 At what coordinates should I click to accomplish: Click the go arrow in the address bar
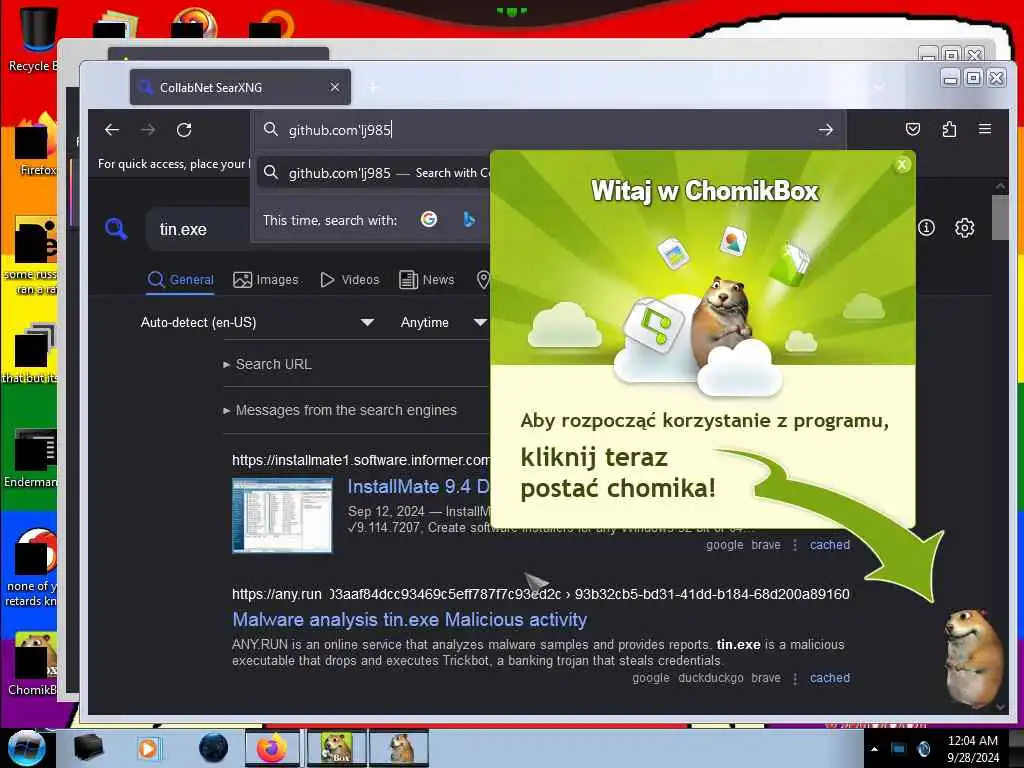click(825, 130)
